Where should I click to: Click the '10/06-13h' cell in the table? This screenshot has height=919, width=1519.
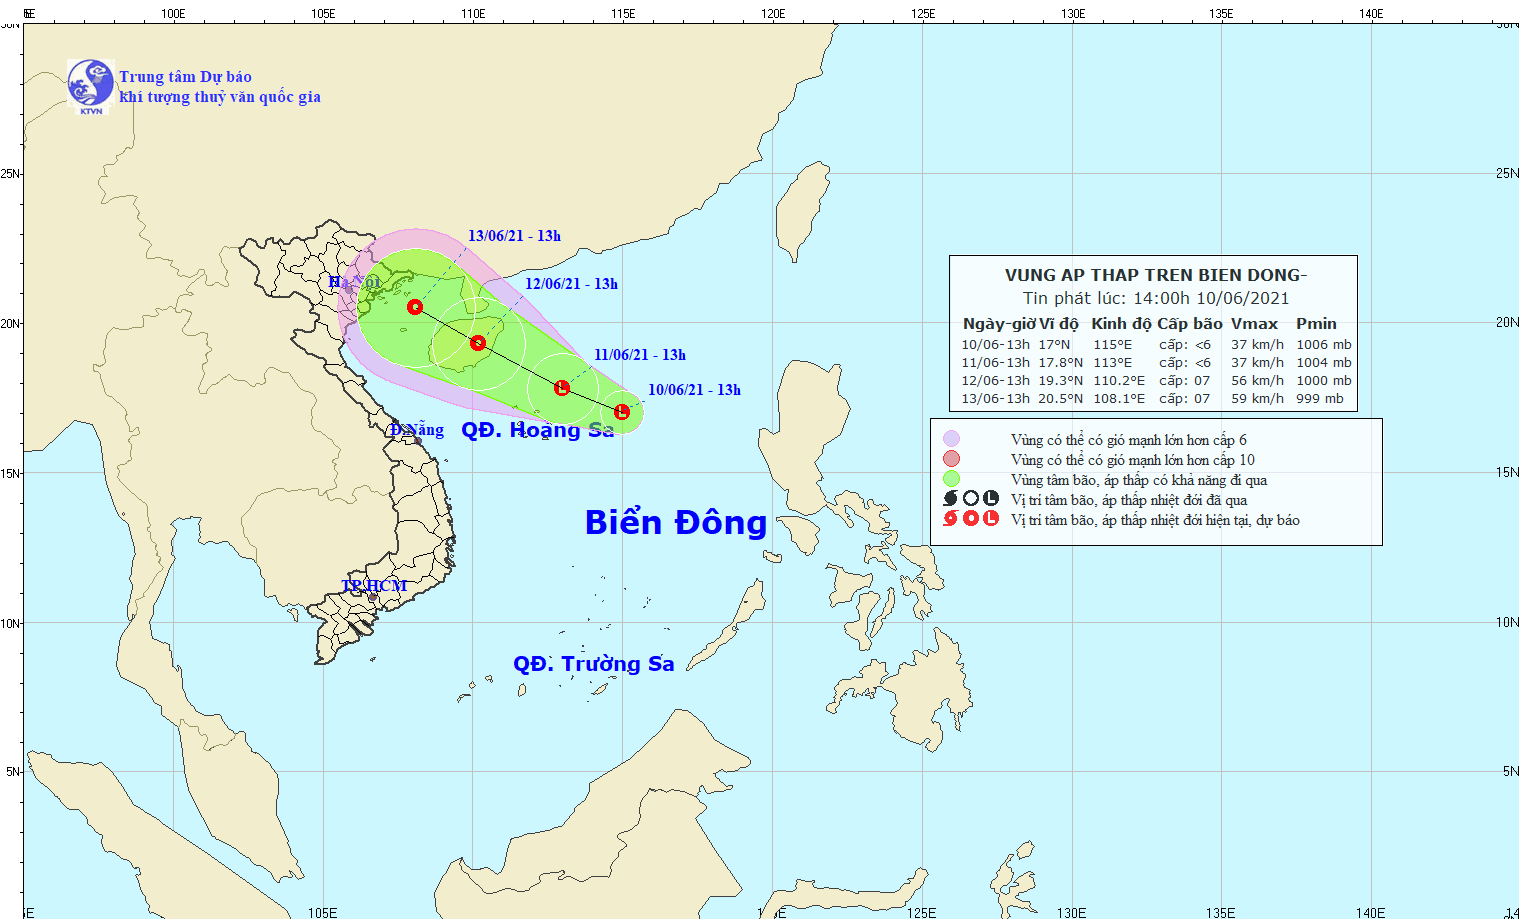(996, 345)
